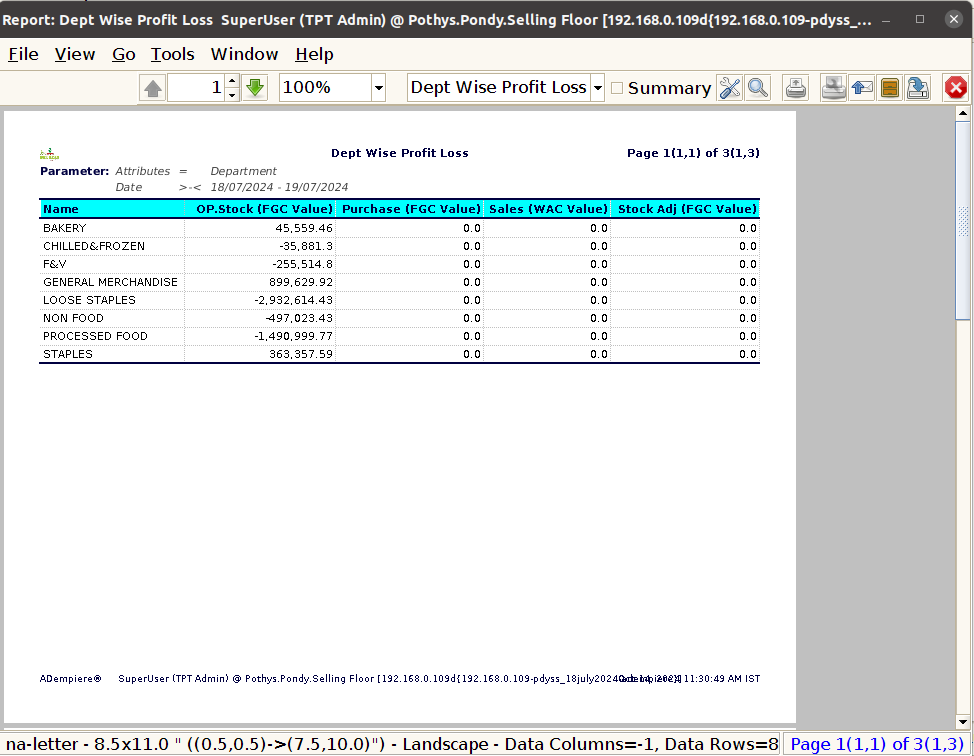This screenshot has width=974, height=756.
Task: Open the View menu
Action: pyautogui.click(x=75, y=55)
